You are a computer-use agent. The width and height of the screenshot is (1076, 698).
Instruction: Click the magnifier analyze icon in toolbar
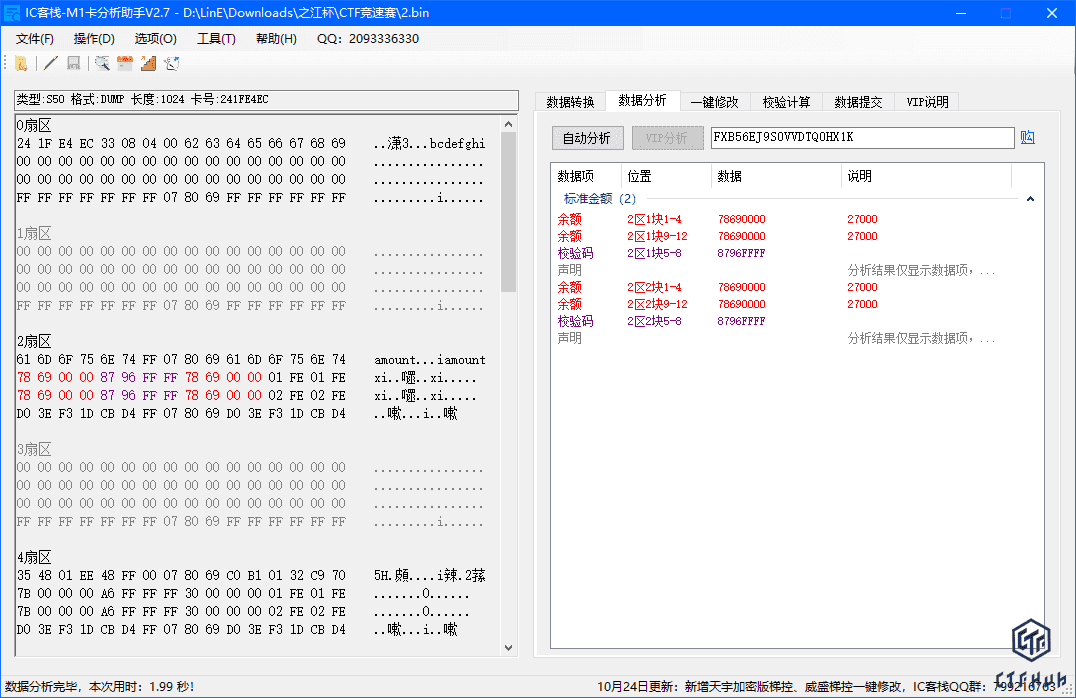[102, 63]
